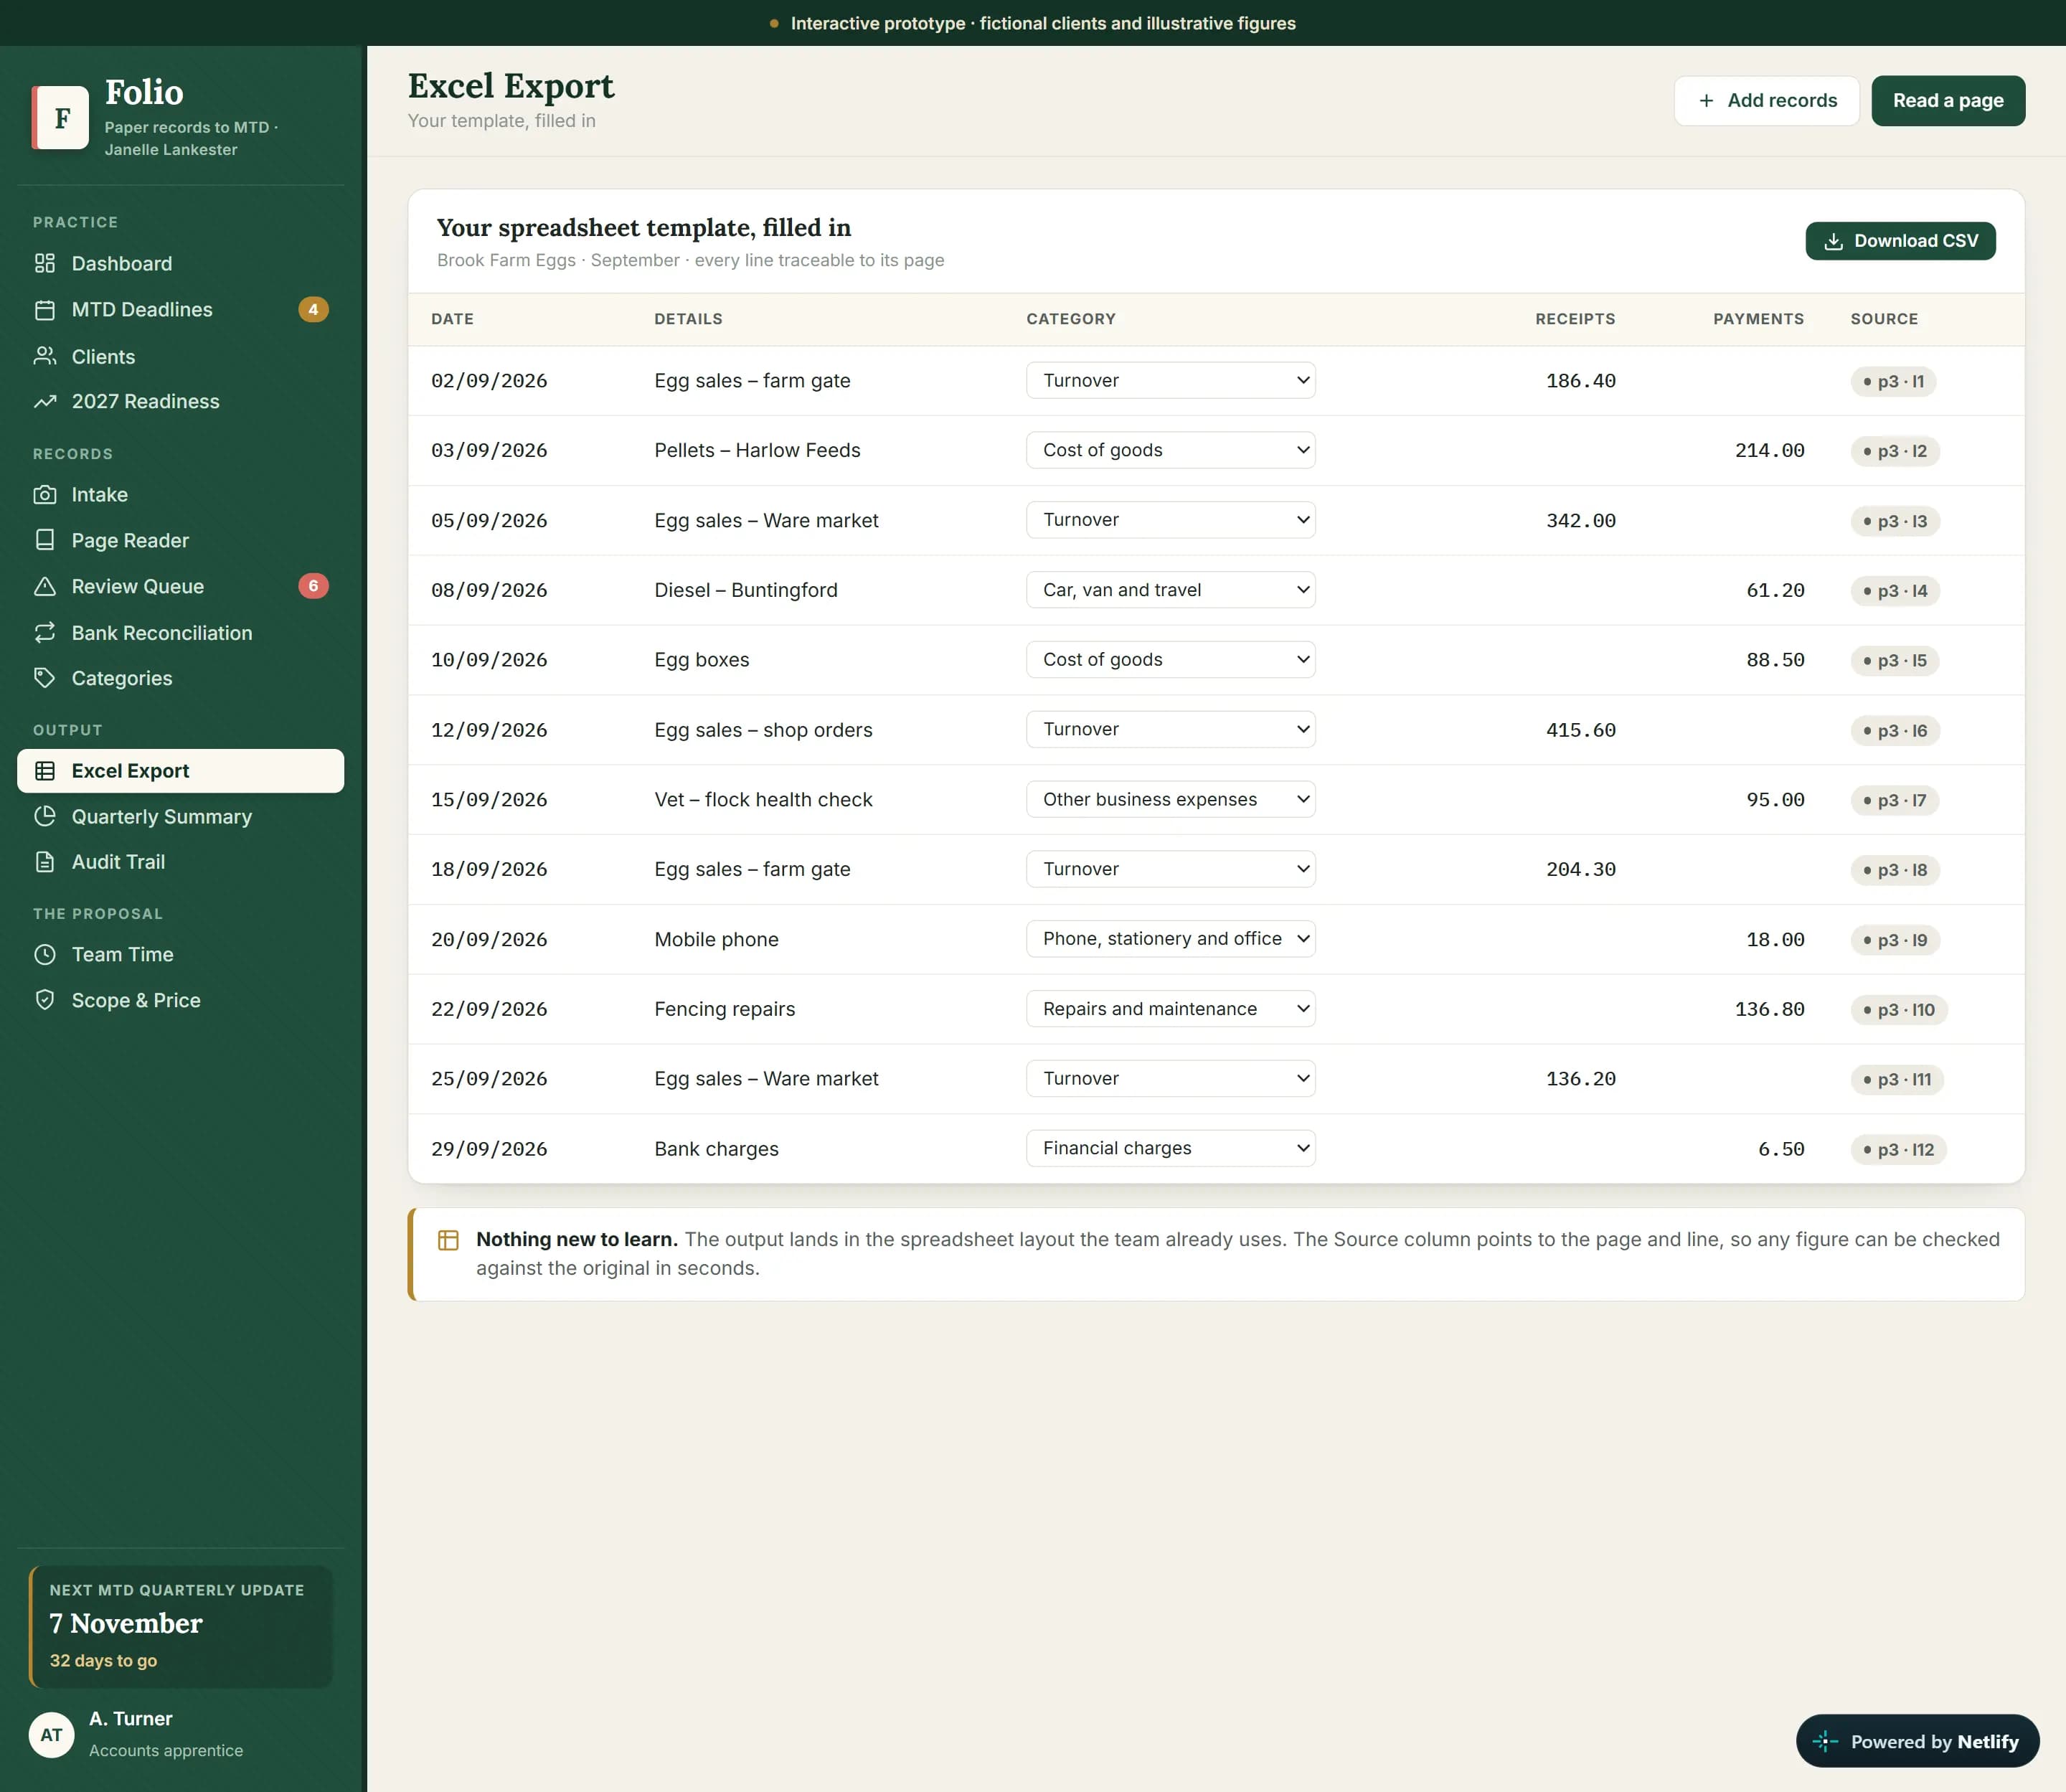Click the 2027 Readiness trend icon
This screenshot has height=1792, width=2066.
(x=45, y=402)
